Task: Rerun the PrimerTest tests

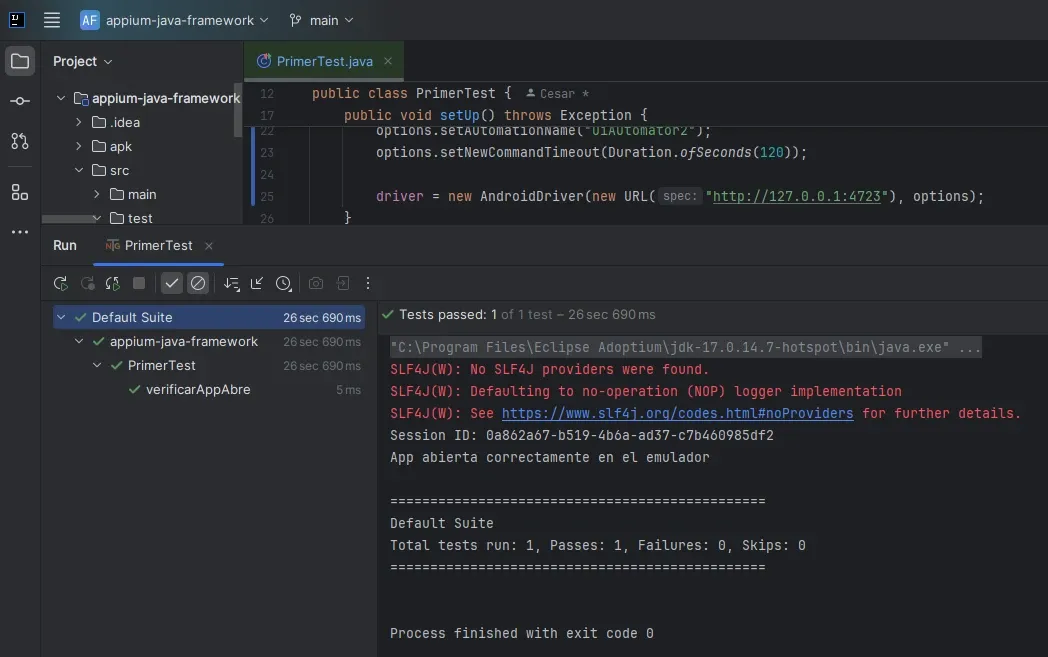Action: click(61, 283)
